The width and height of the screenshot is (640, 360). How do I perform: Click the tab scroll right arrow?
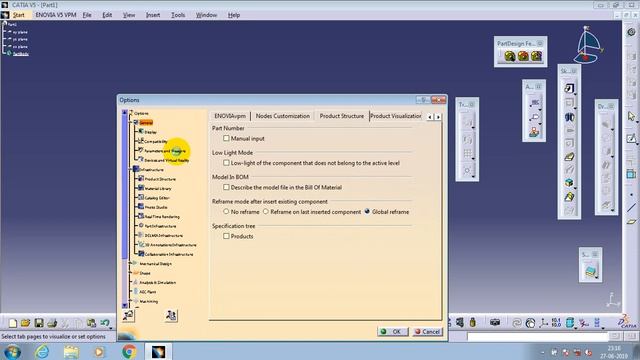tap(438, 117)
